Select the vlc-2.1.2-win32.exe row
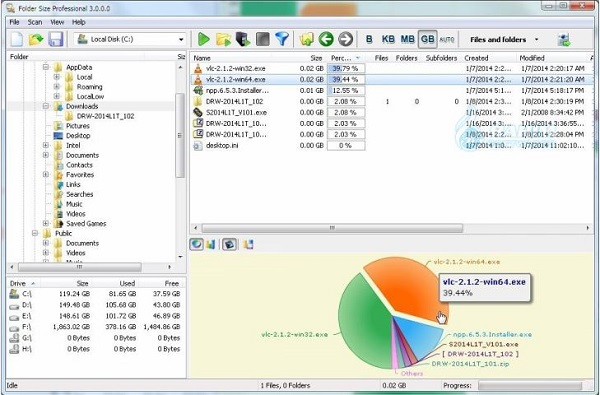 391,69
